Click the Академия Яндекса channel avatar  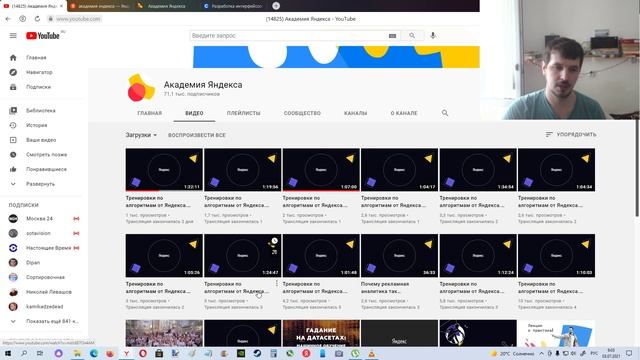click(x=141, y=87)
